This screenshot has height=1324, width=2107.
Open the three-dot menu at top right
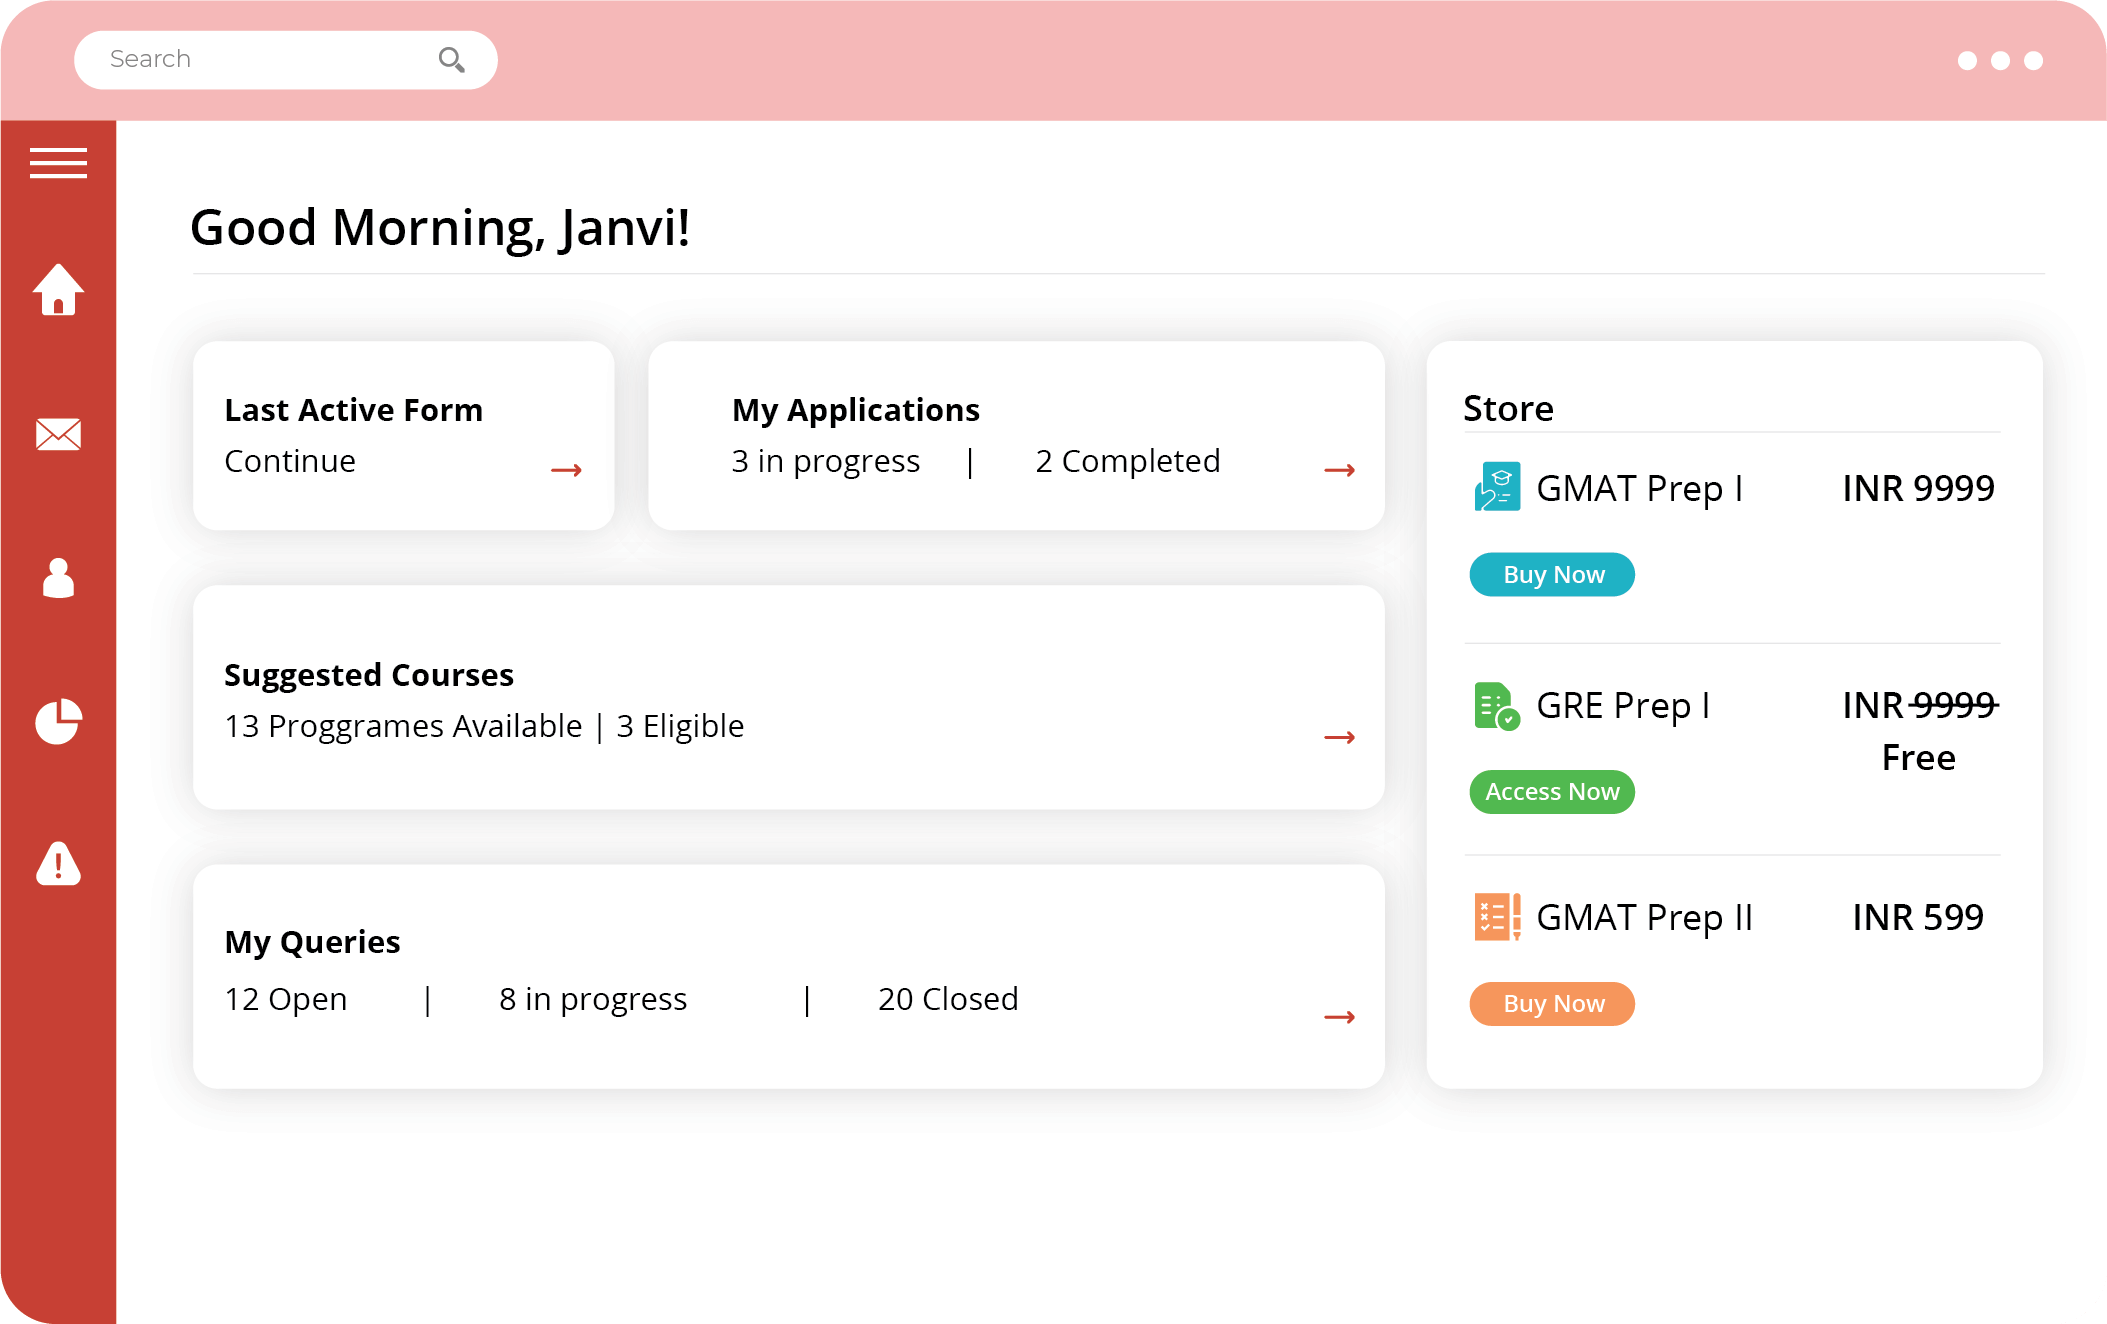tap(1999, 60)
